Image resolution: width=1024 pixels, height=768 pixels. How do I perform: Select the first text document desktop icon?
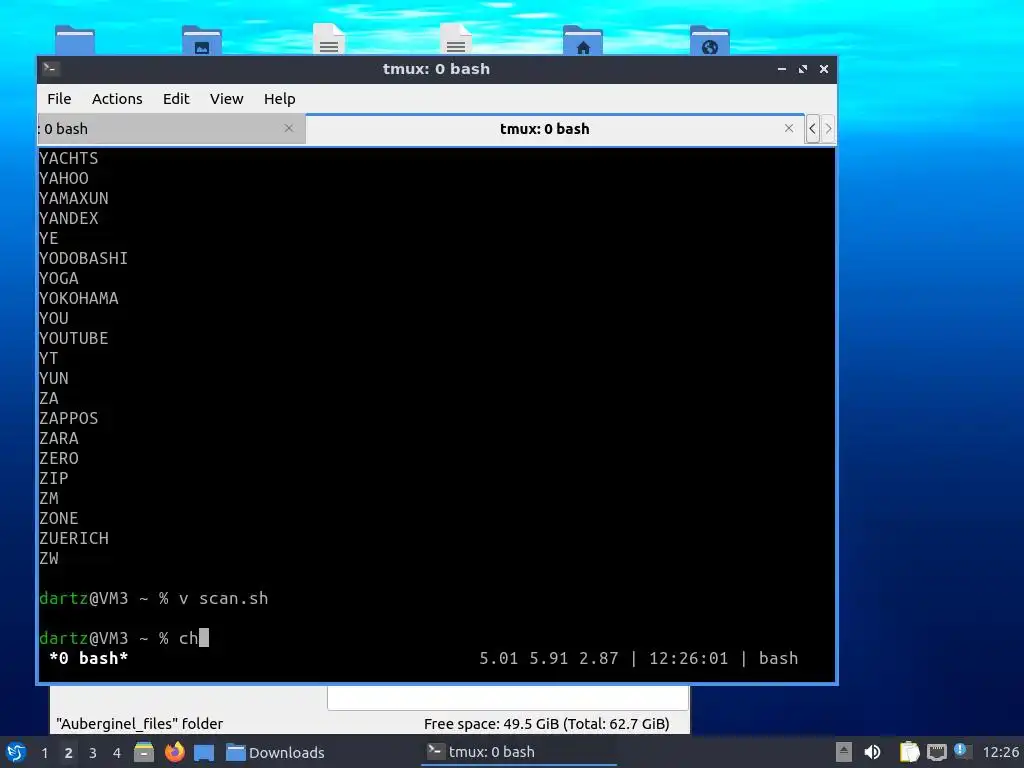point(328,39)
